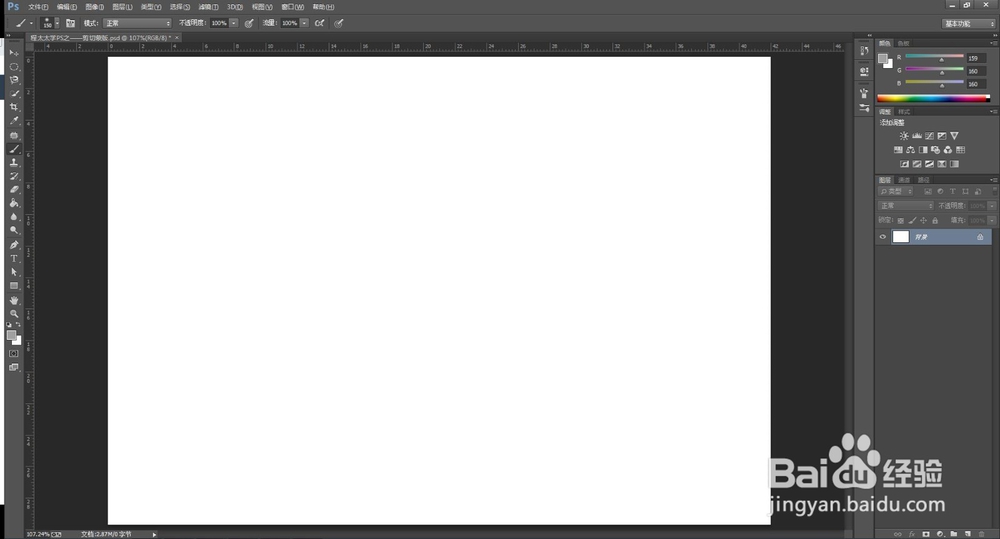Add Color Balance adjustment layer
The image size is (1000, 539).
(x=911, y=150)
